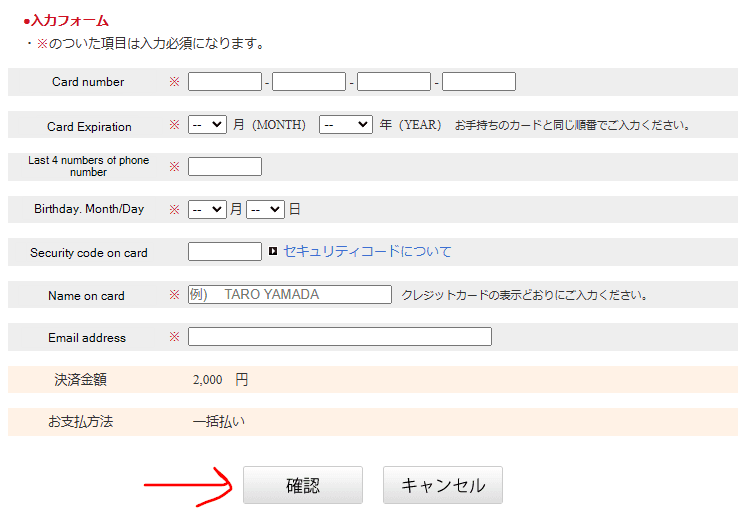The image size is (747, 517).
Task: Click the 確認 confirm button
Action: (x=303, y=486)
